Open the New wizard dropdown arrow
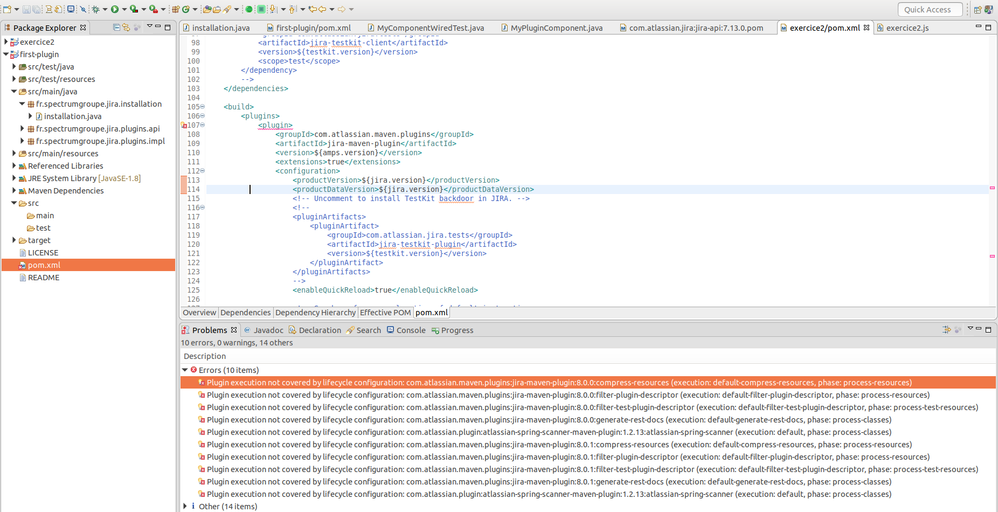 pos(17,9)
